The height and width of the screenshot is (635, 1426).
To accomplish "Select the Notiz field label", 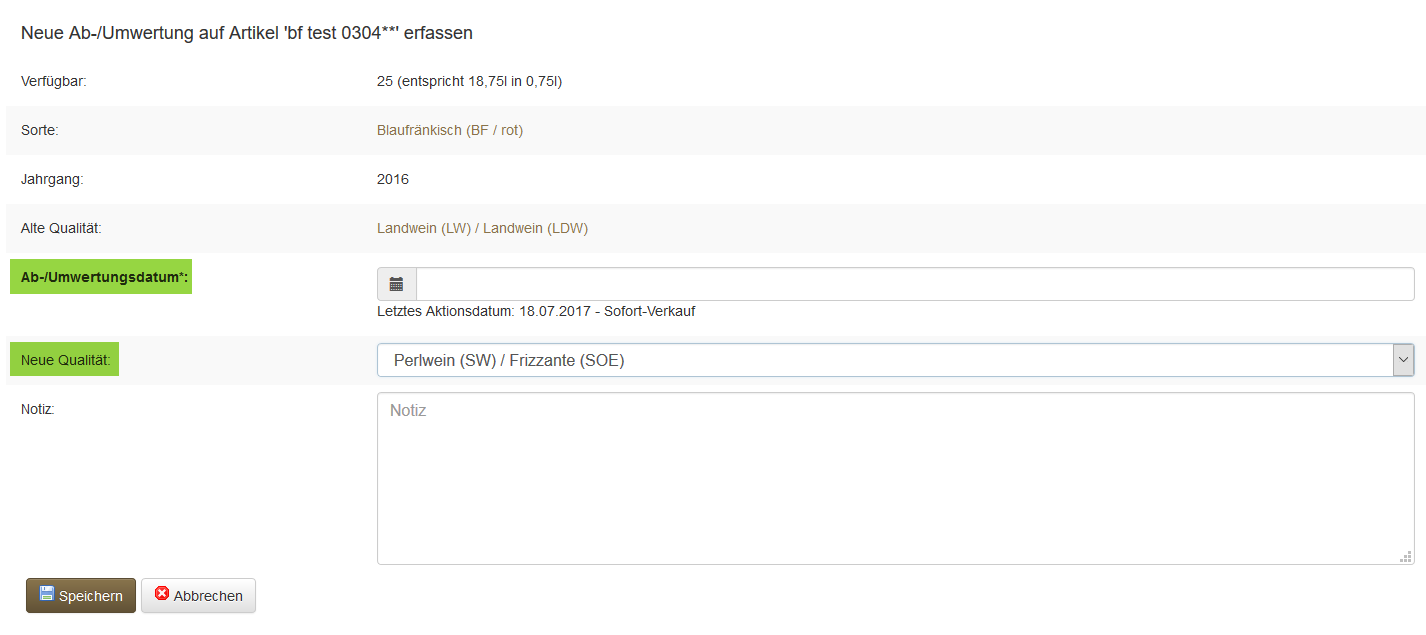I will (x=37, y=409).
